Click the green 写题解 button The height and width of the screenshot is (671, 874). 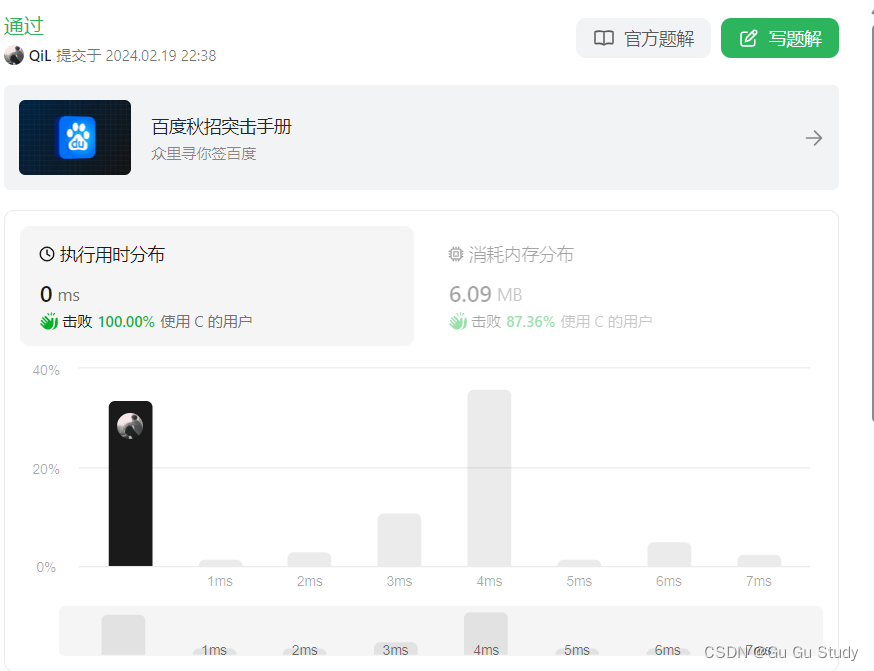[x=779, y=38]
